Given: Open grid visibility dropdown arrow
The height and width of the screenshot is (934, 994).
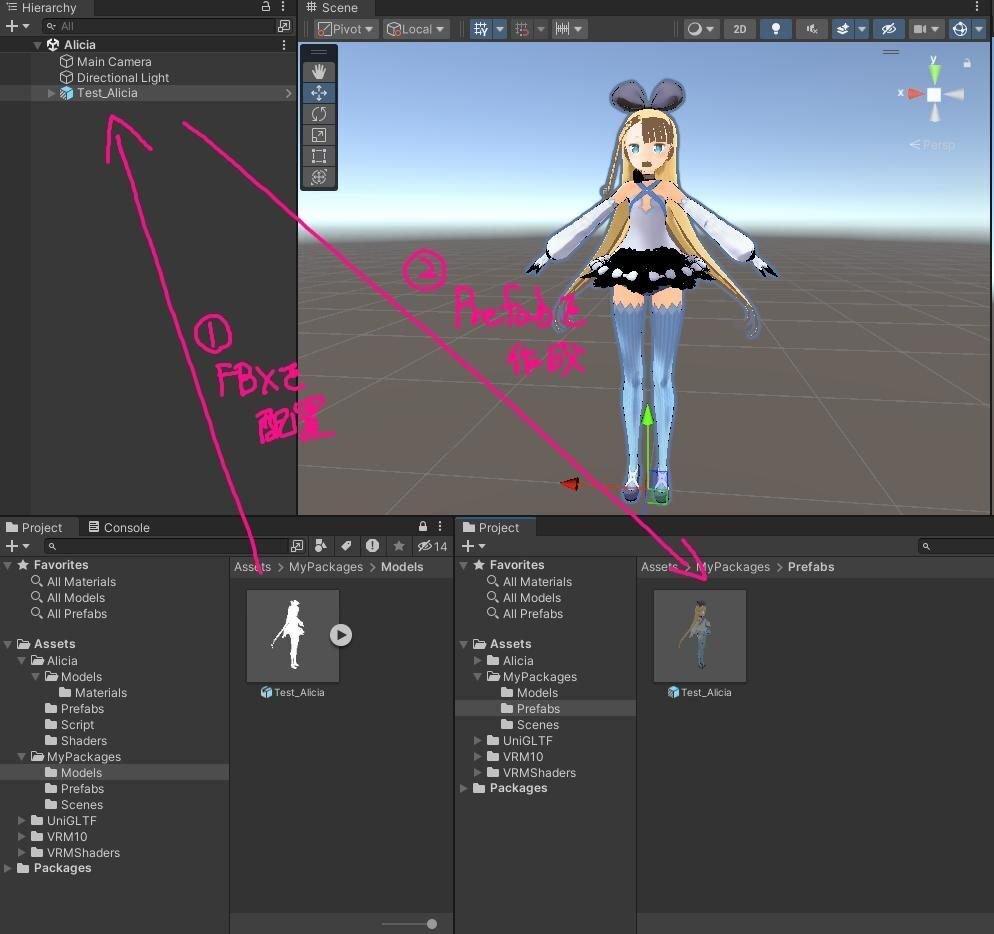Looking at the screenshot, I should [x=500, y=29].
